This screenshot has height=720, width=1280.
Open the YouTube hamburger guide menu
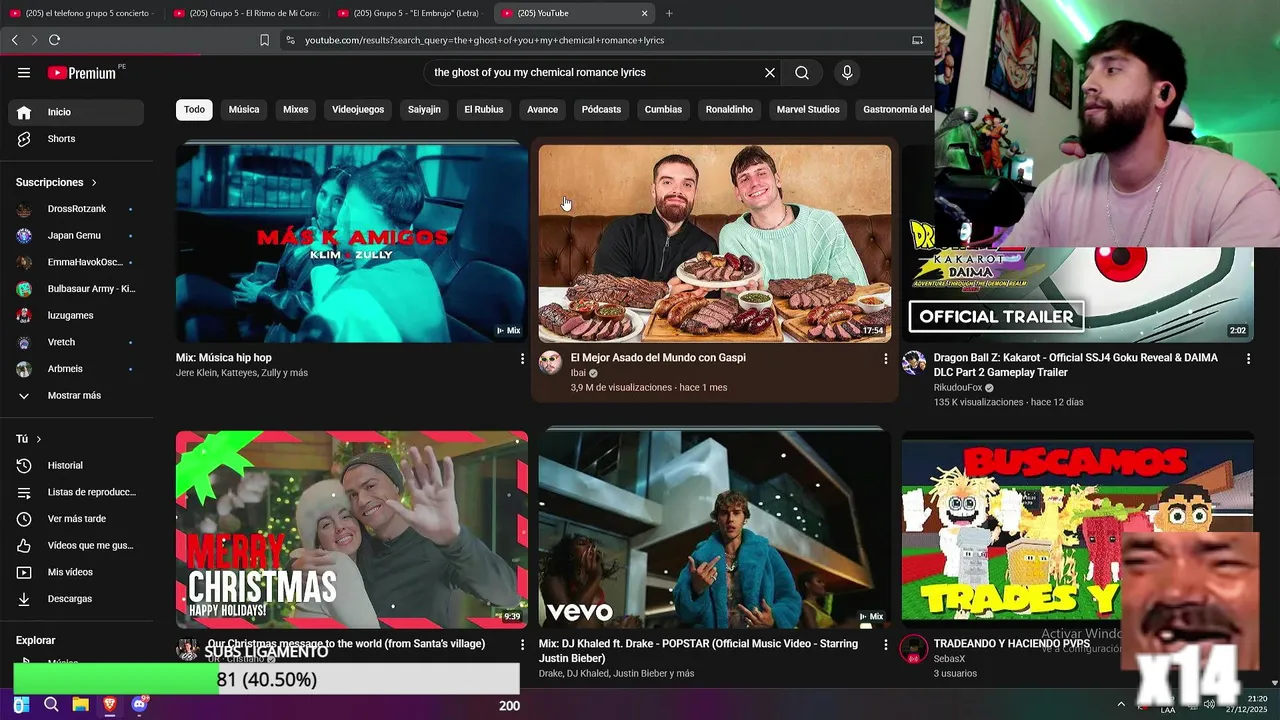[24, 73]
